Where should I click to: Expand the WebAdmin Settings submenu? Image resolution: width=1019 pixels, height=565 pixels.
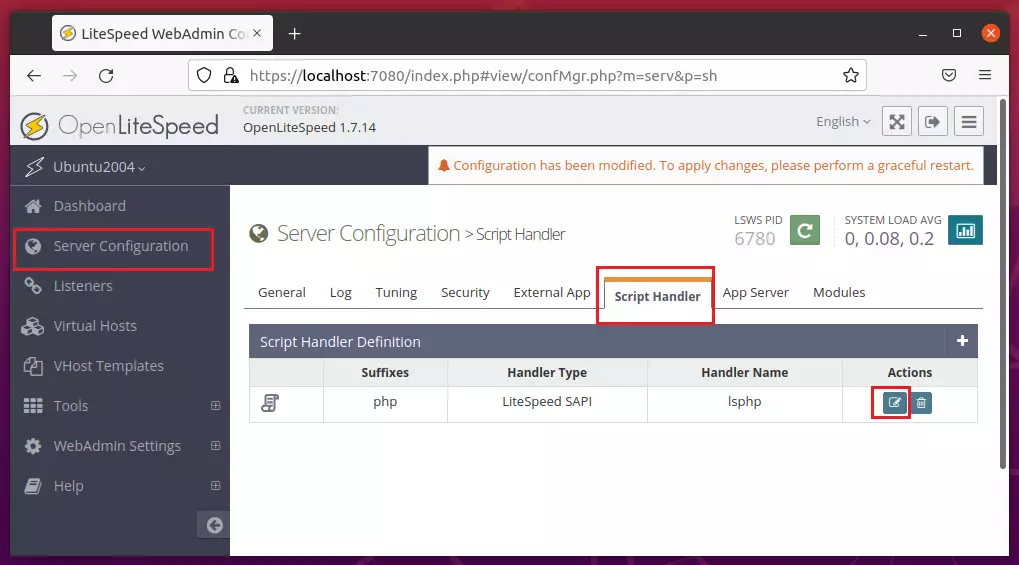216,446
